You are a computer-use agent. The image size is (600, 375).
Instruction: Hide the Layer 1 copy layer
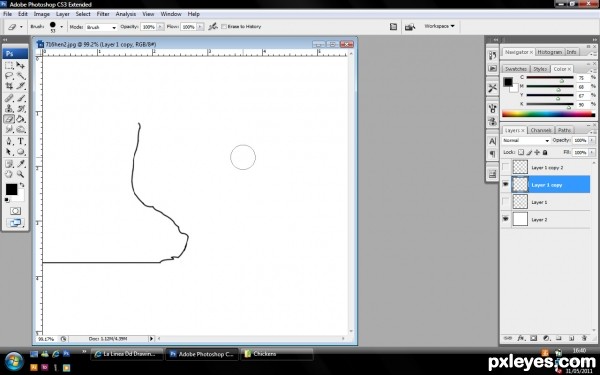pyautogui.click(x=505, y=184)
